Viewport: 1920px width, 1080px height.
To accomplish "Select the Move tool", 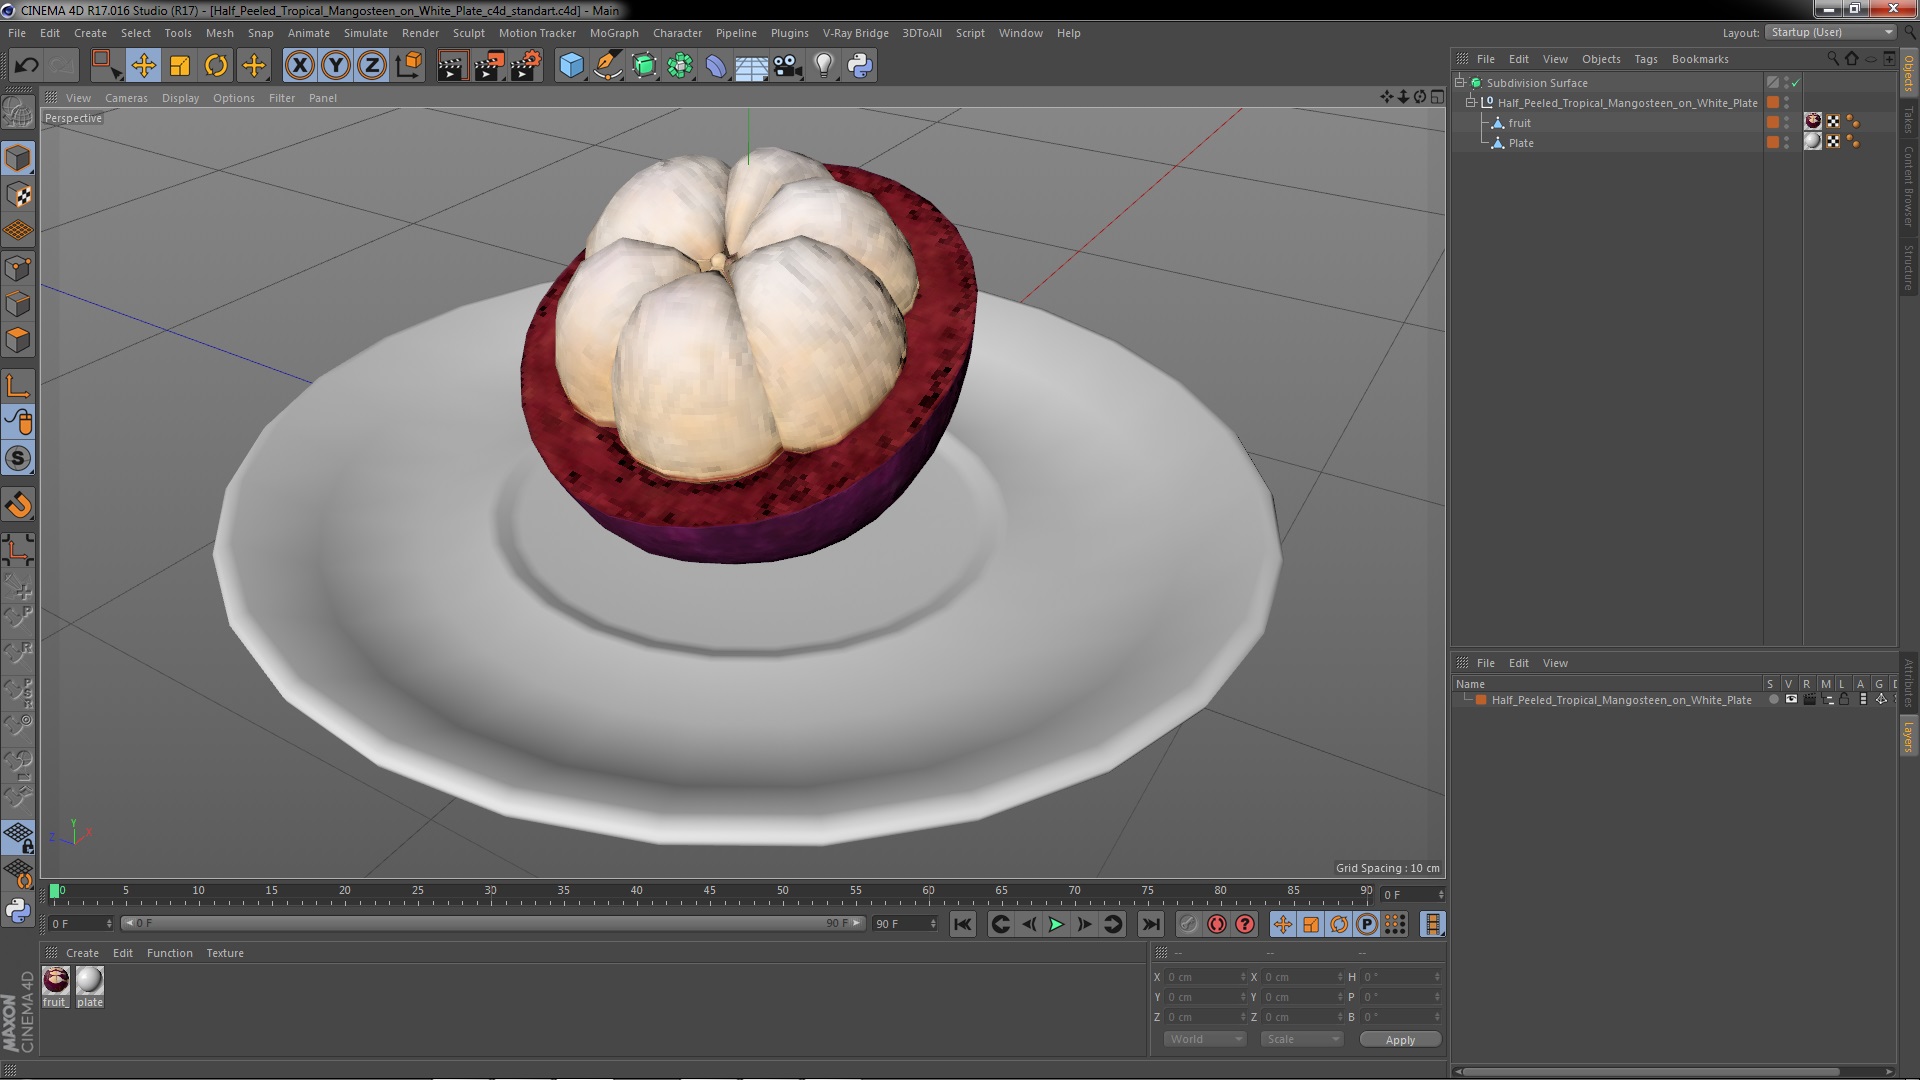I will click(x=143, y=66).
